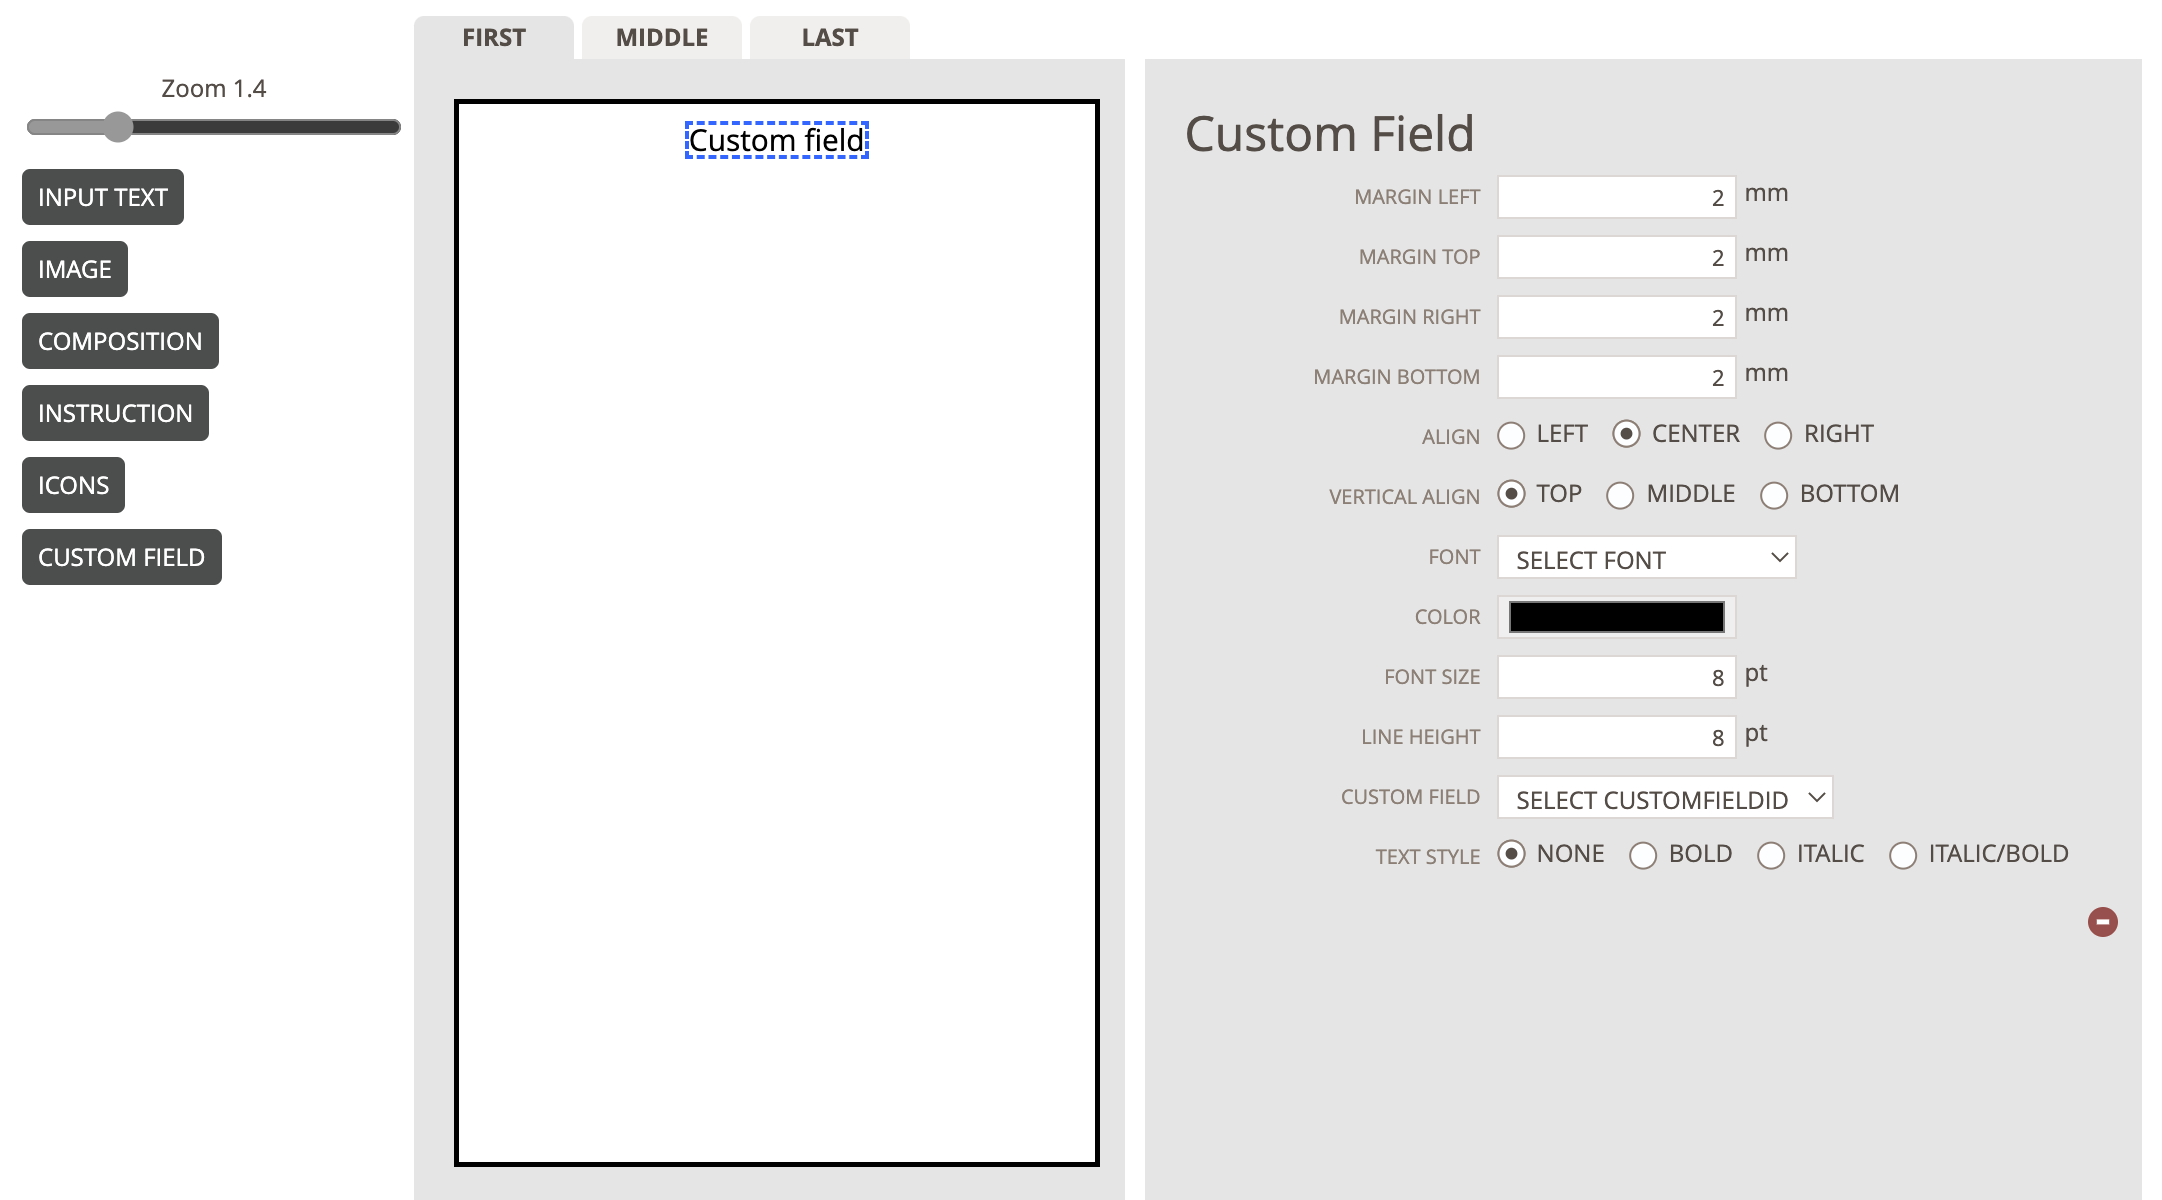Select RIGHT horizontal align option
The height and width of the screenshot is (1200, 2162).
click(1778, 435)
